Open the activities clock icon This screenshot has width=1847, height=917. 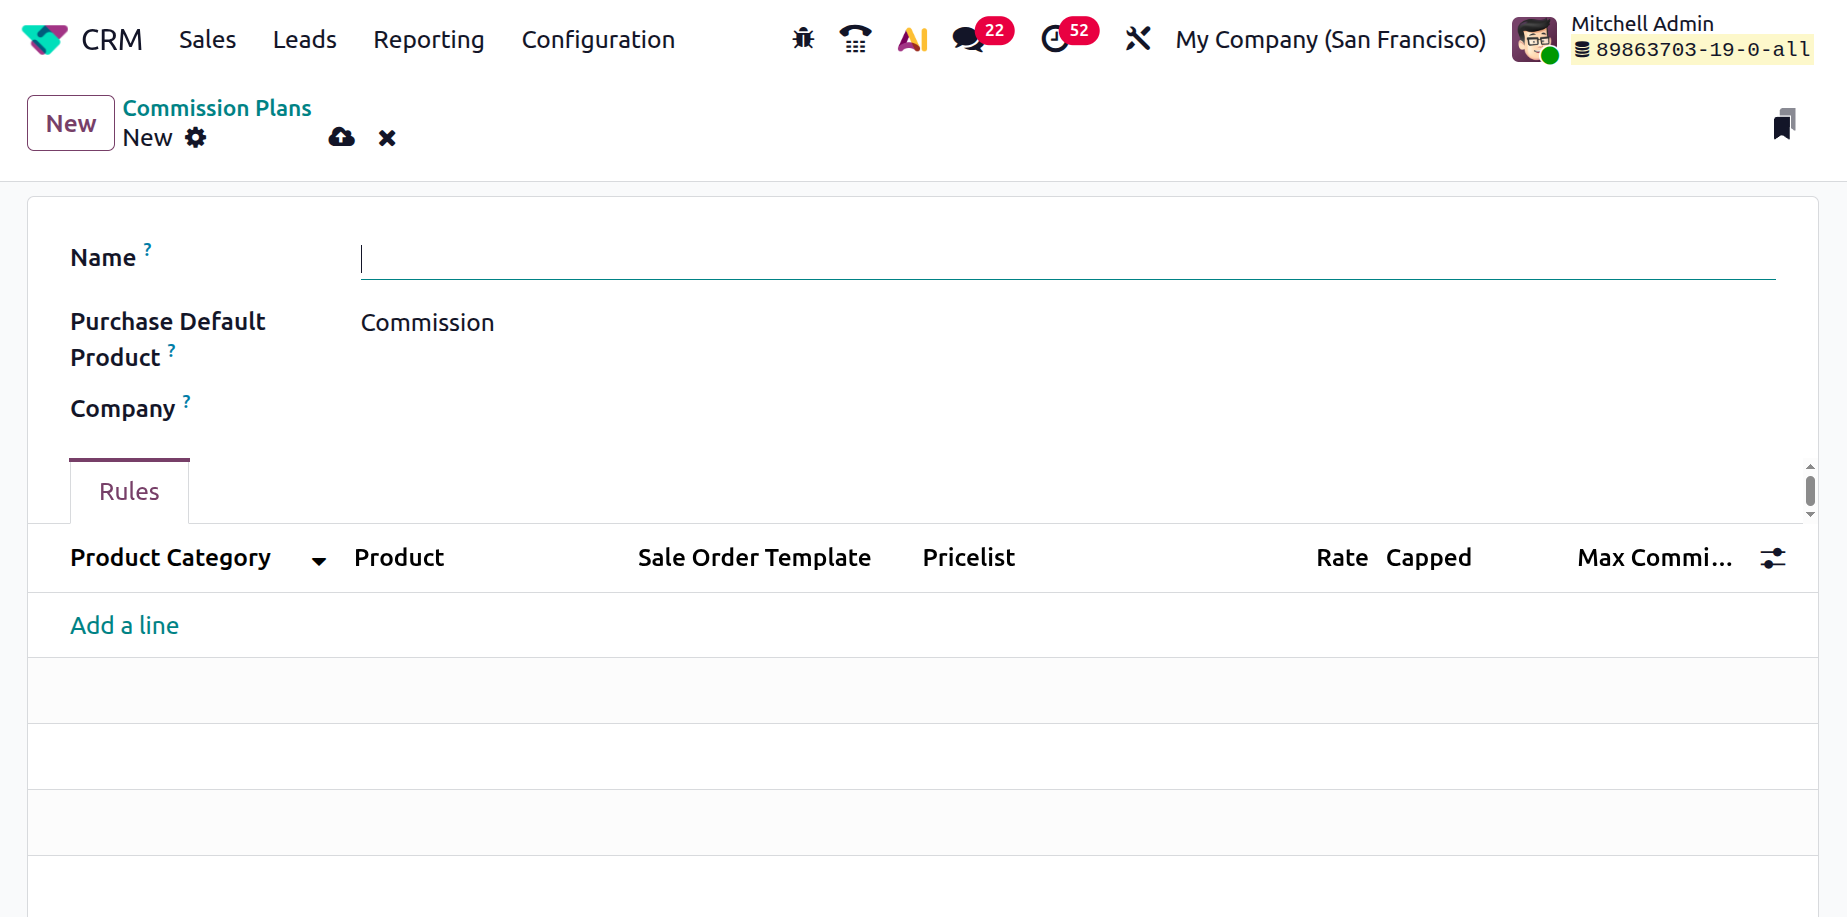click(x=1055, y=39)
